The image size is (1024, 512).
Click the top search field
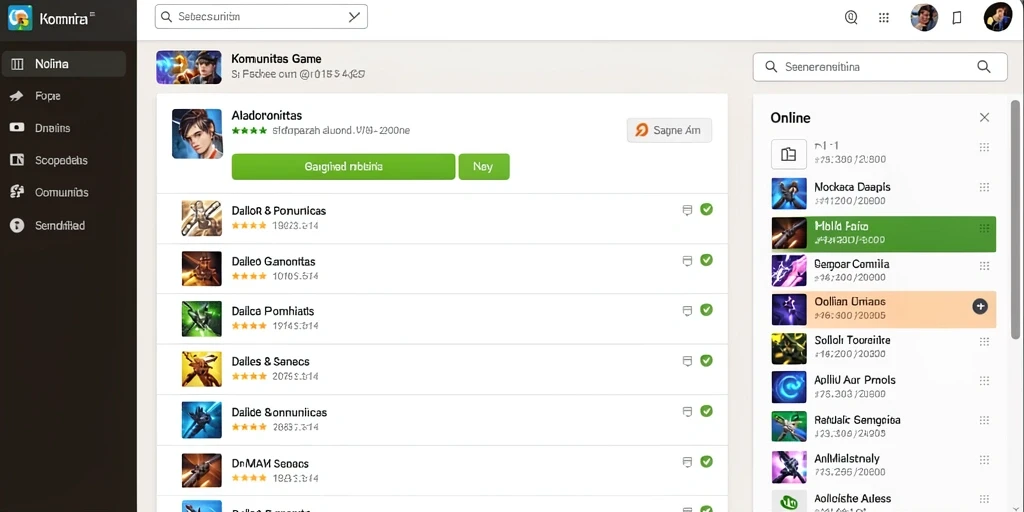pos(261,16)
